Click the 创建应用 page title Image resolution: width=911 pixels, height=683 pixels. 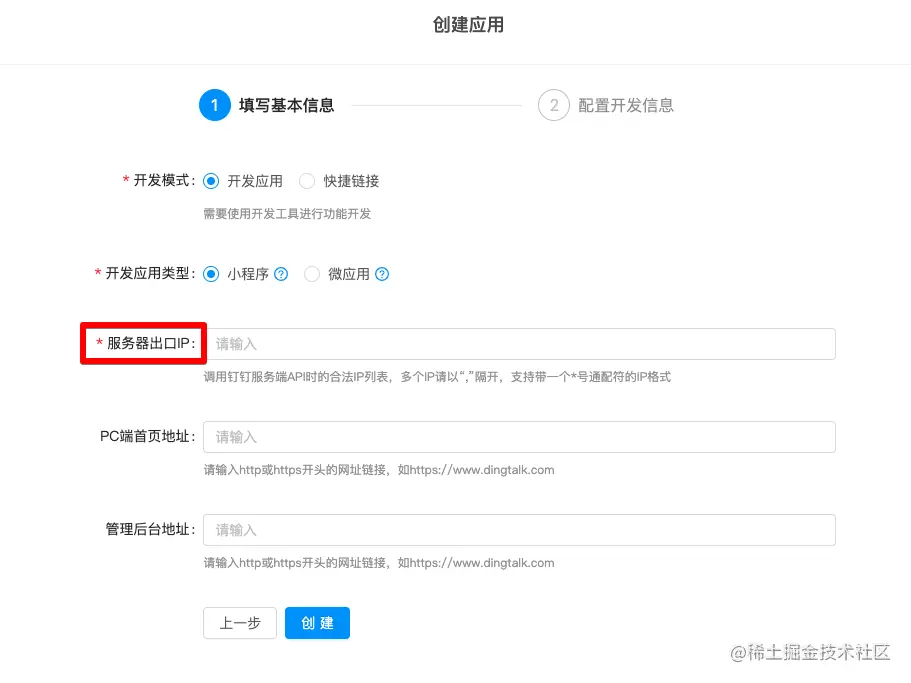pyautogui.click(x=468, y=25)
